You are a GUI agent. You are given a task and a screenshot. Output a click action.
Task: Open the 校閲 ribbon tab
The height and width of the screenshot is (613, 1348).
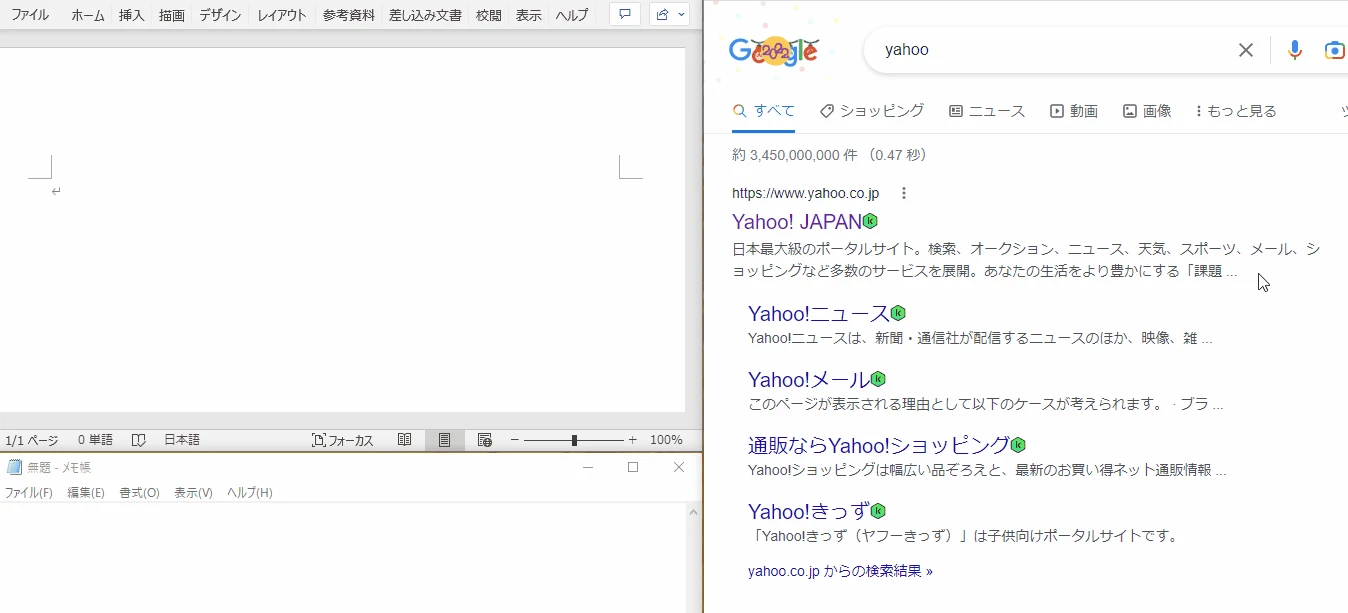[x=489, y=15]
